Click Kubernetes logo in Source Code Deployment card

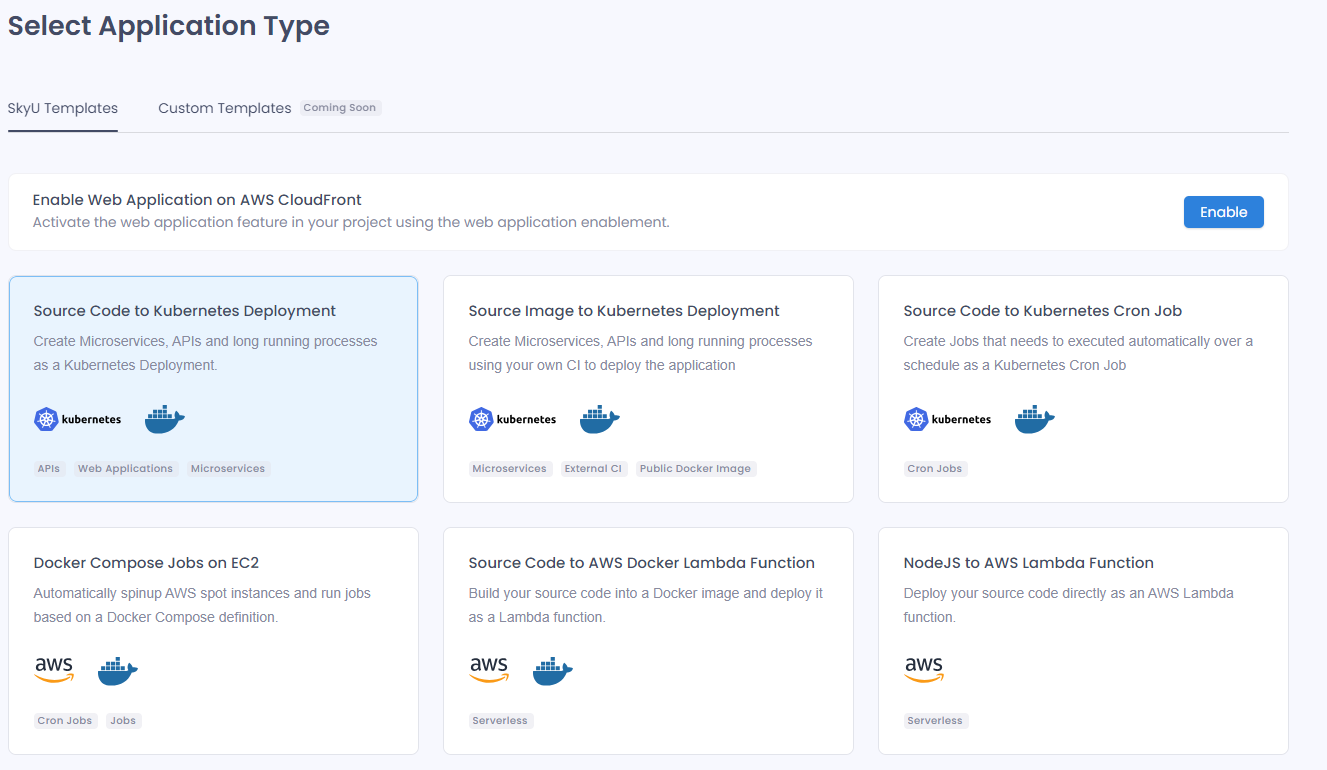click(78, 420)
